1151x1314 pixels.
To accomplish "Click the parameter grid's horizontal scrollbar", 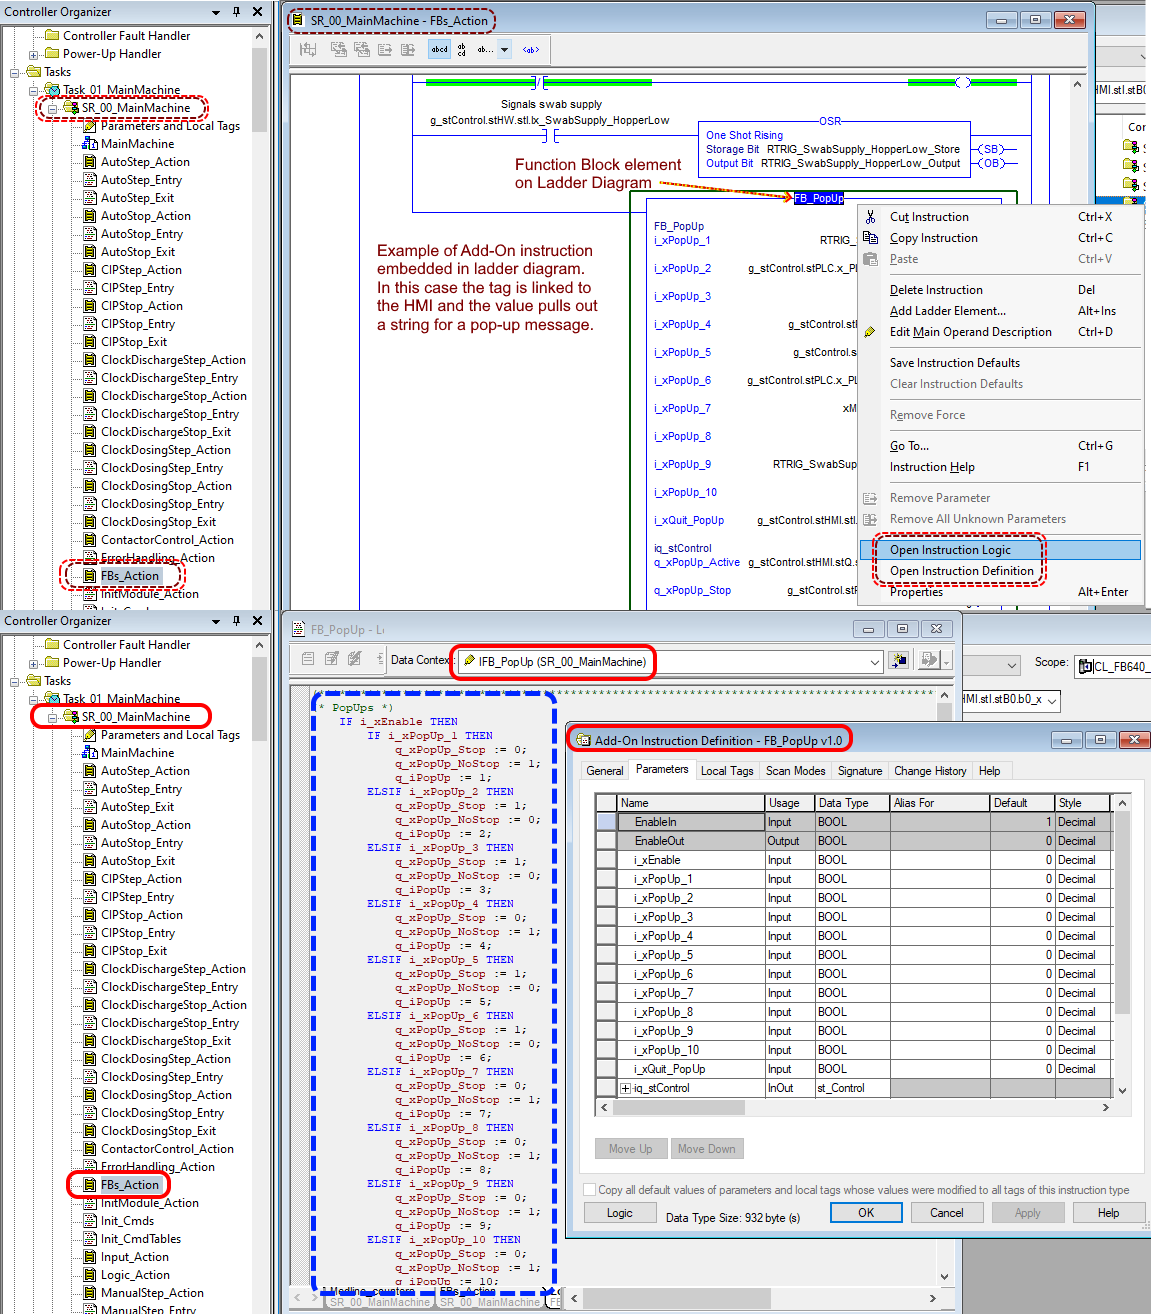I will (679, 1107).
